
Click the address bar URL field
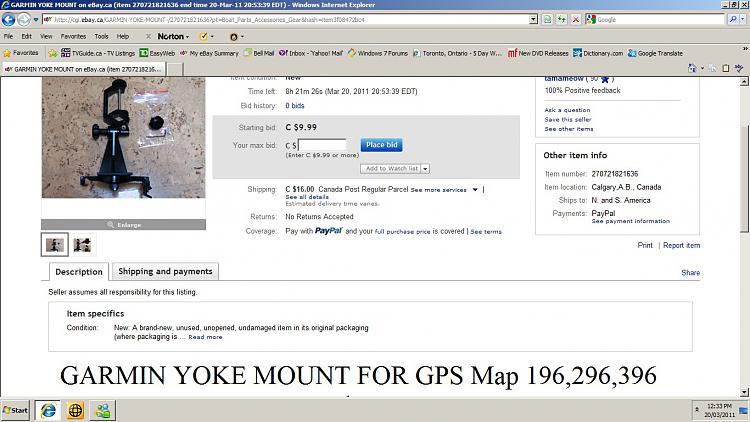pos(286,20)
